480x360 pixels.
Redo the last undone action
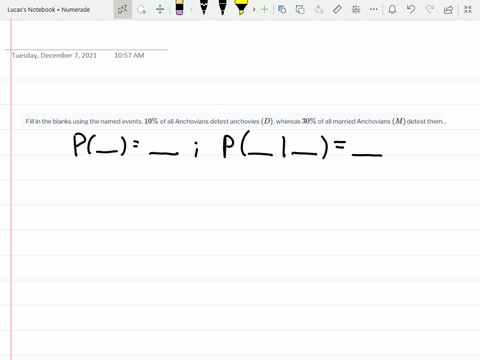430,9
